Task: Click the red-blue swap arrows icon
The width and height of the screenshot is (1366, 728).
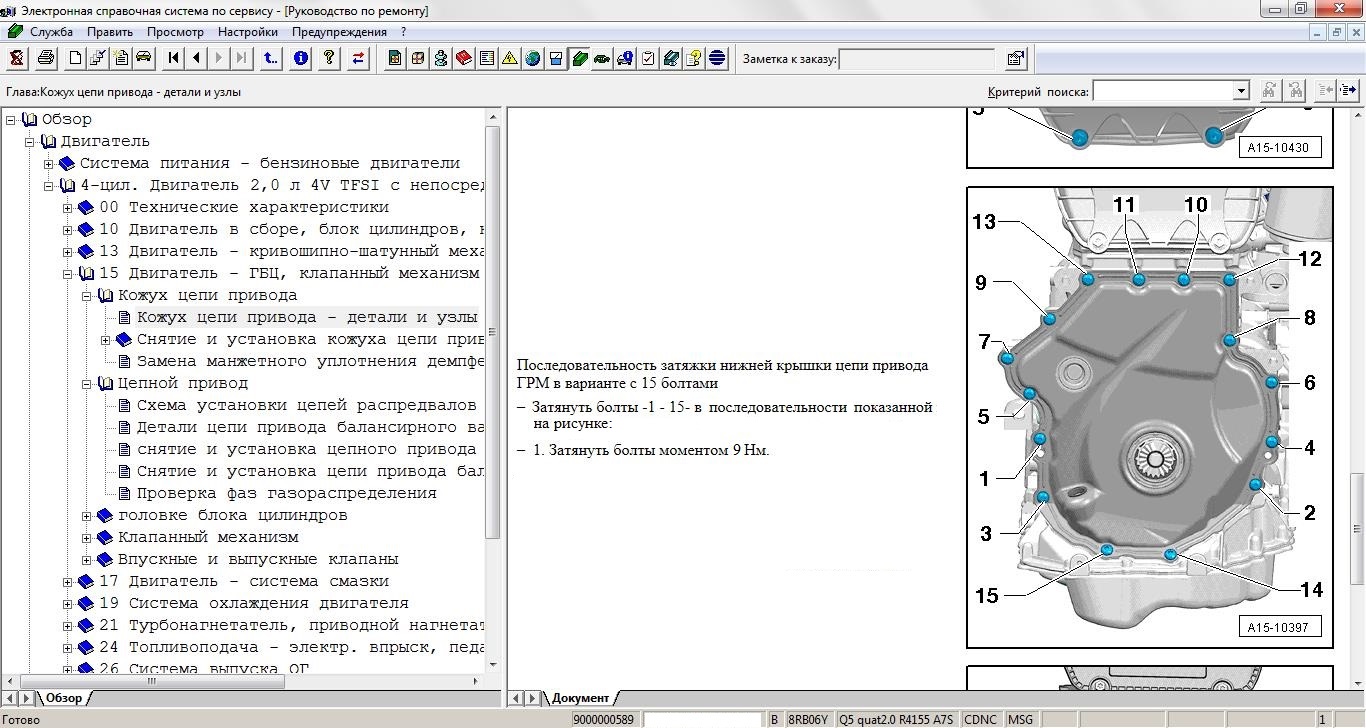Action: (358, 58)
